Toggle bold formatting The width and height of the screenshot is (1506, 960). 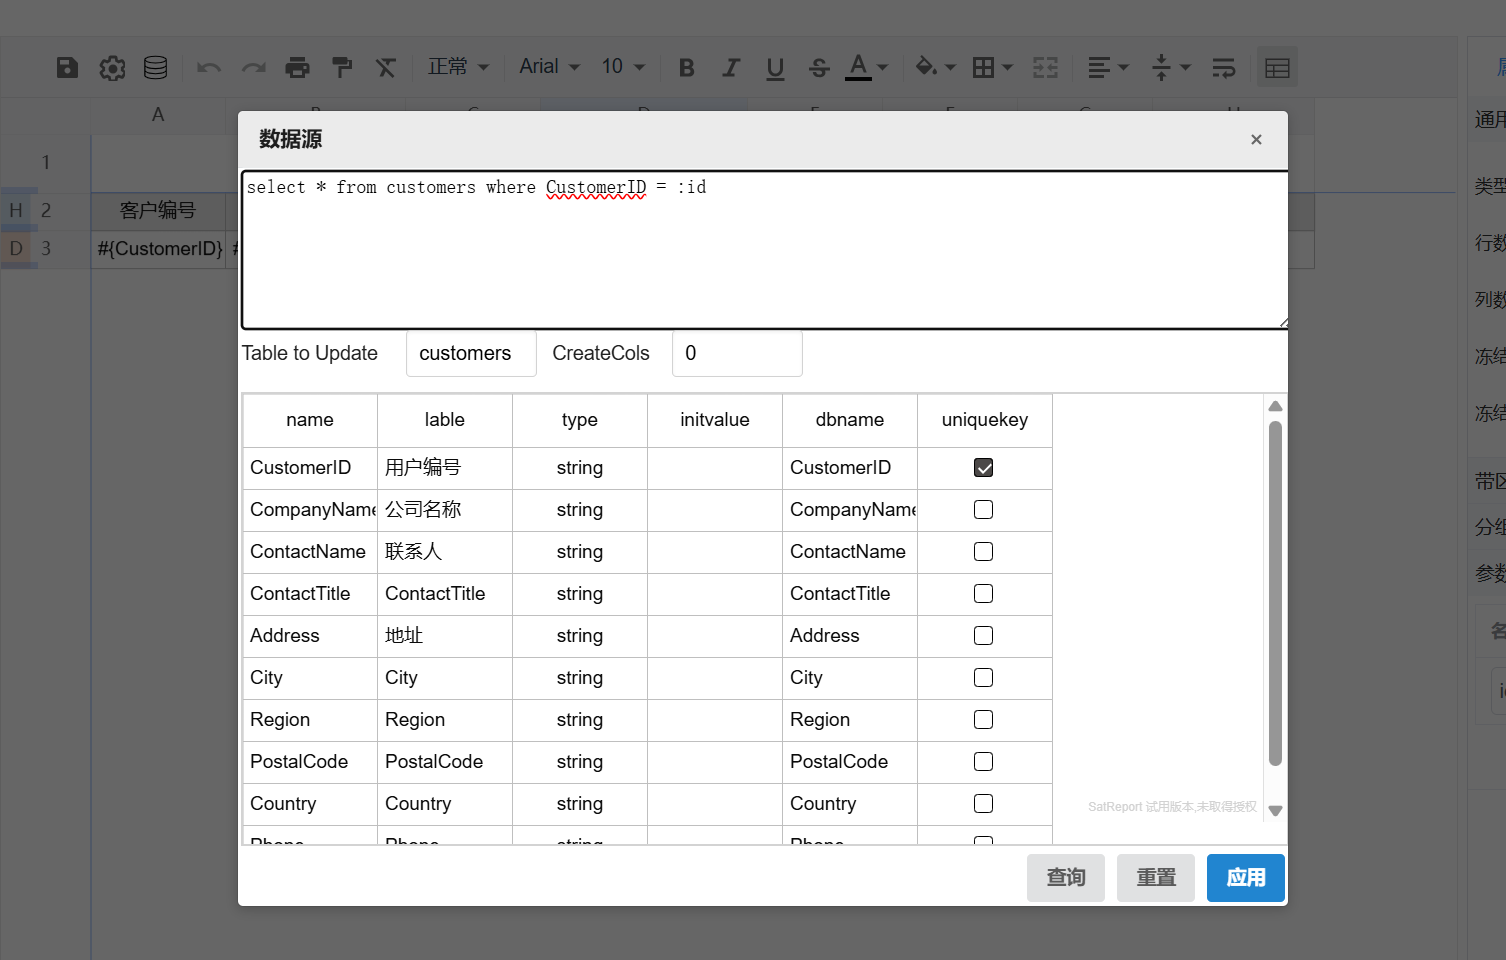[686, 67]
